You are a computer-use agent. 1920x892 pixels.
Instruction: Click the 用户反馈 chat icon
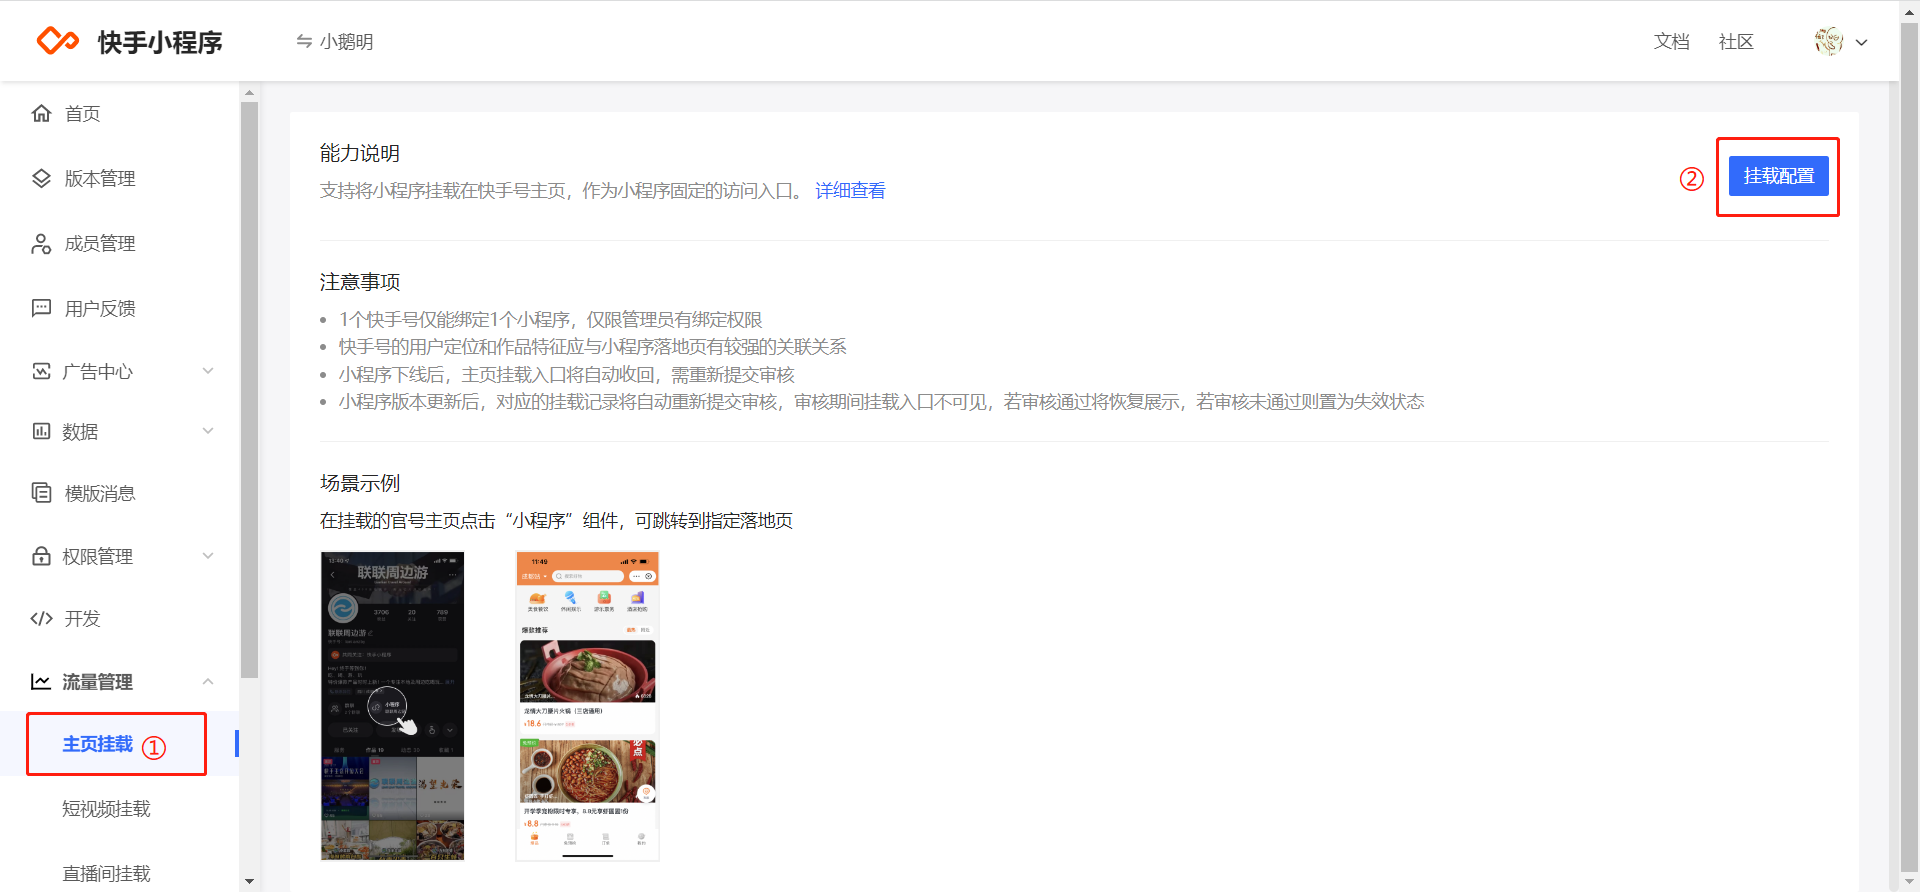41,308
